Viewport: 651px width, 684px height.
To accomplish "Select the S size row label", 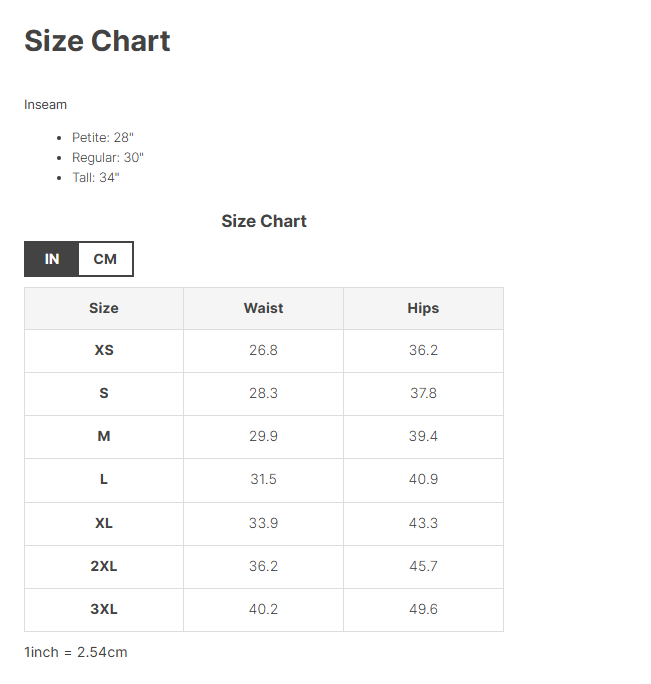I will tap(104, 394).
